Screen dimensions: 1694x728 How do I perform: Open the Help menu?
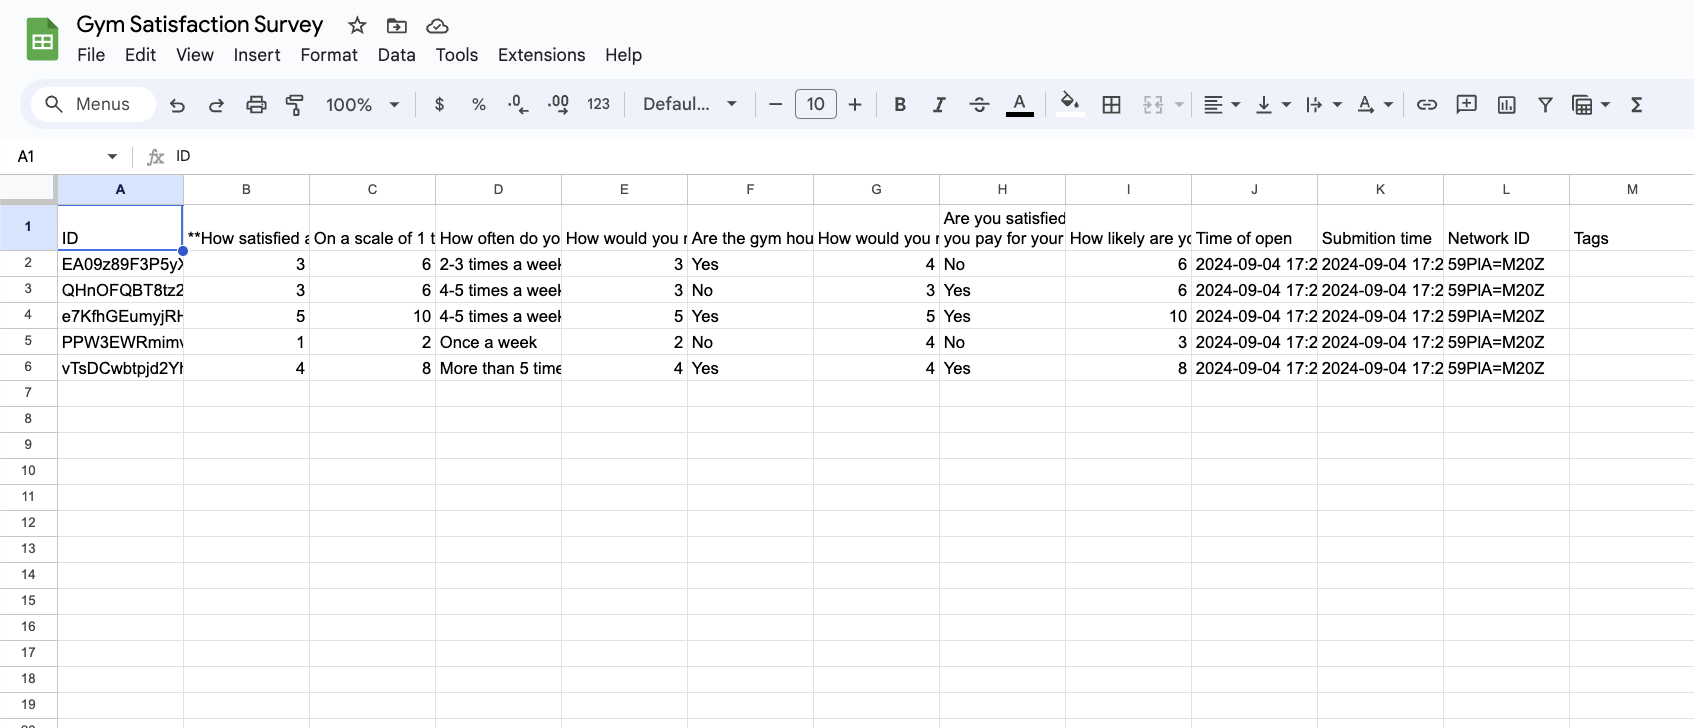(x=623, y=55)
